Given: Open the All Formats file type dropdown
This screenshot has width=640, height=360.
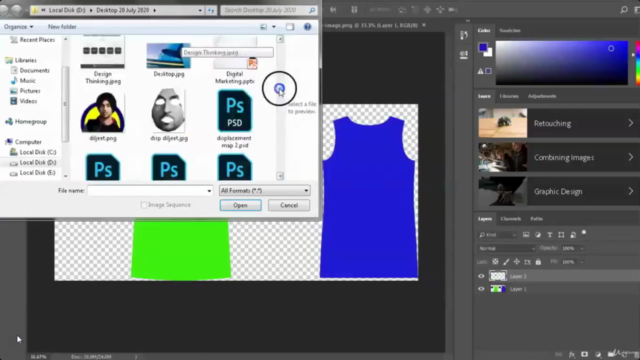Looking at the screenshot, I should coord(265,191).
